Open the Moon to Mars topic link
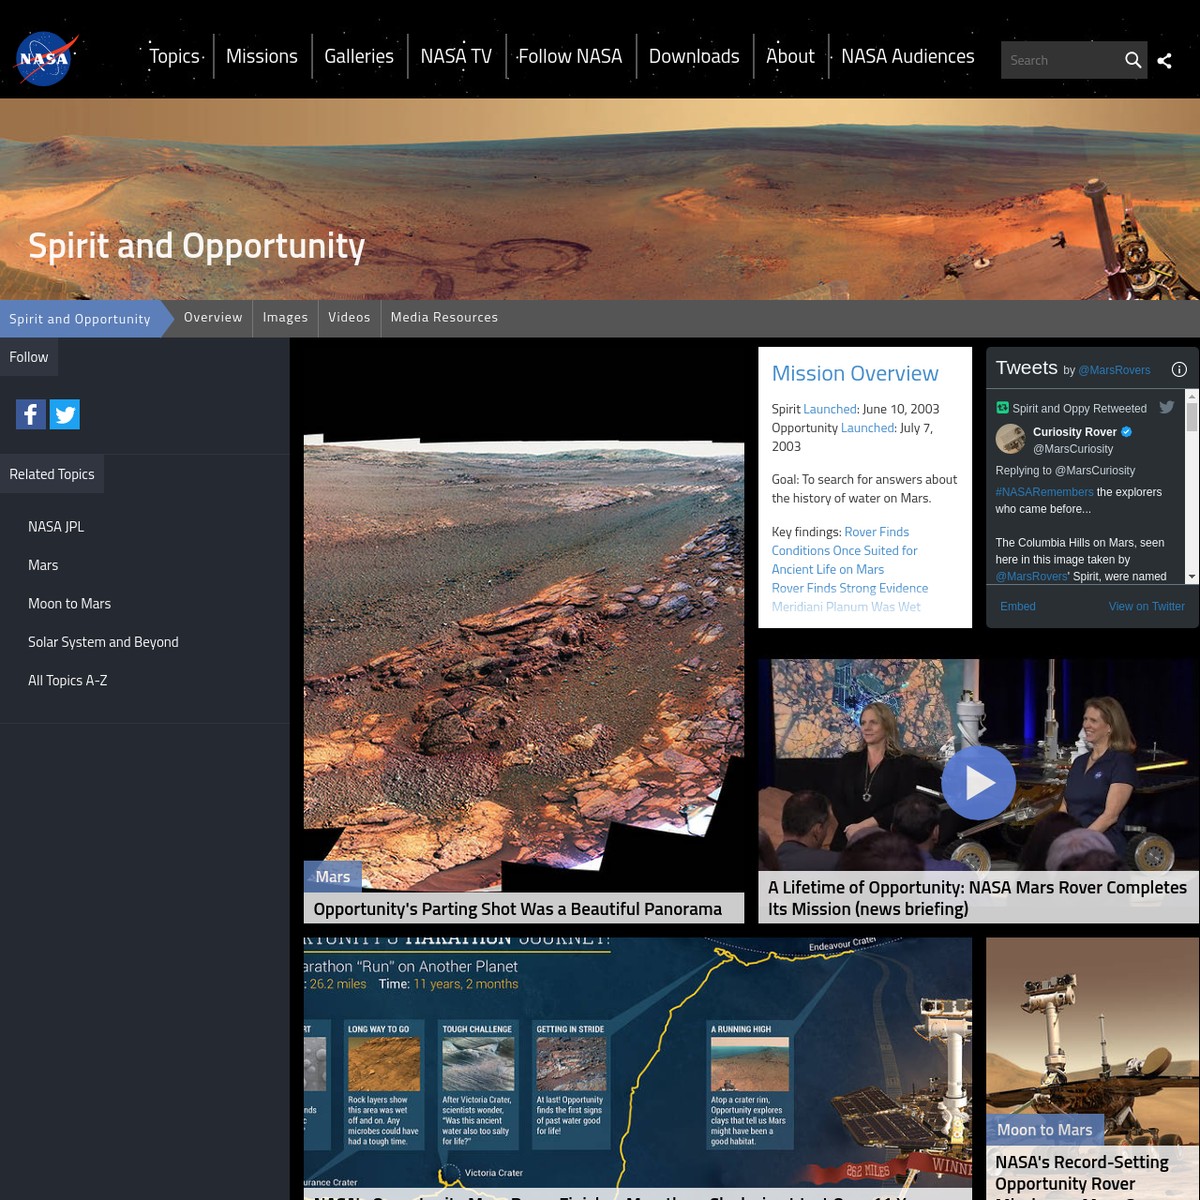This screenshot has height=1200, width=1200. pyautogui.click(x=69, y=604)
